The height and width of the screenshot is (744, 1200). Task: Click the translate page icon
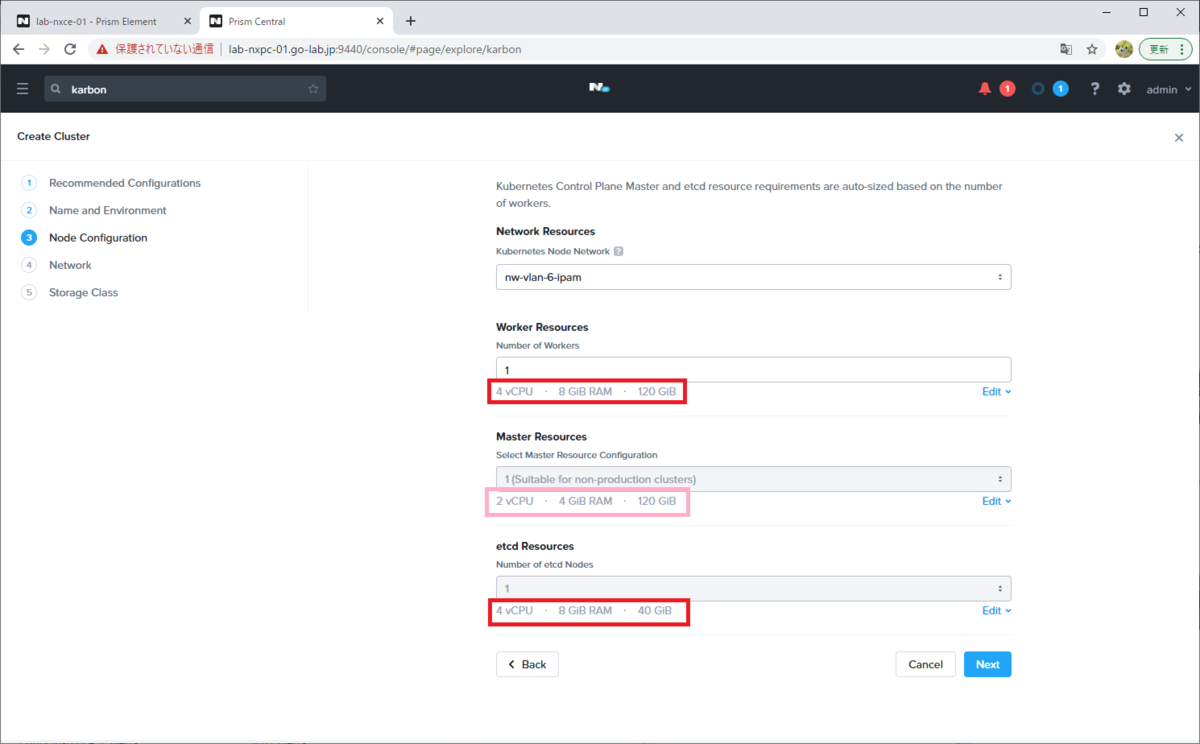coord(1067,48)
